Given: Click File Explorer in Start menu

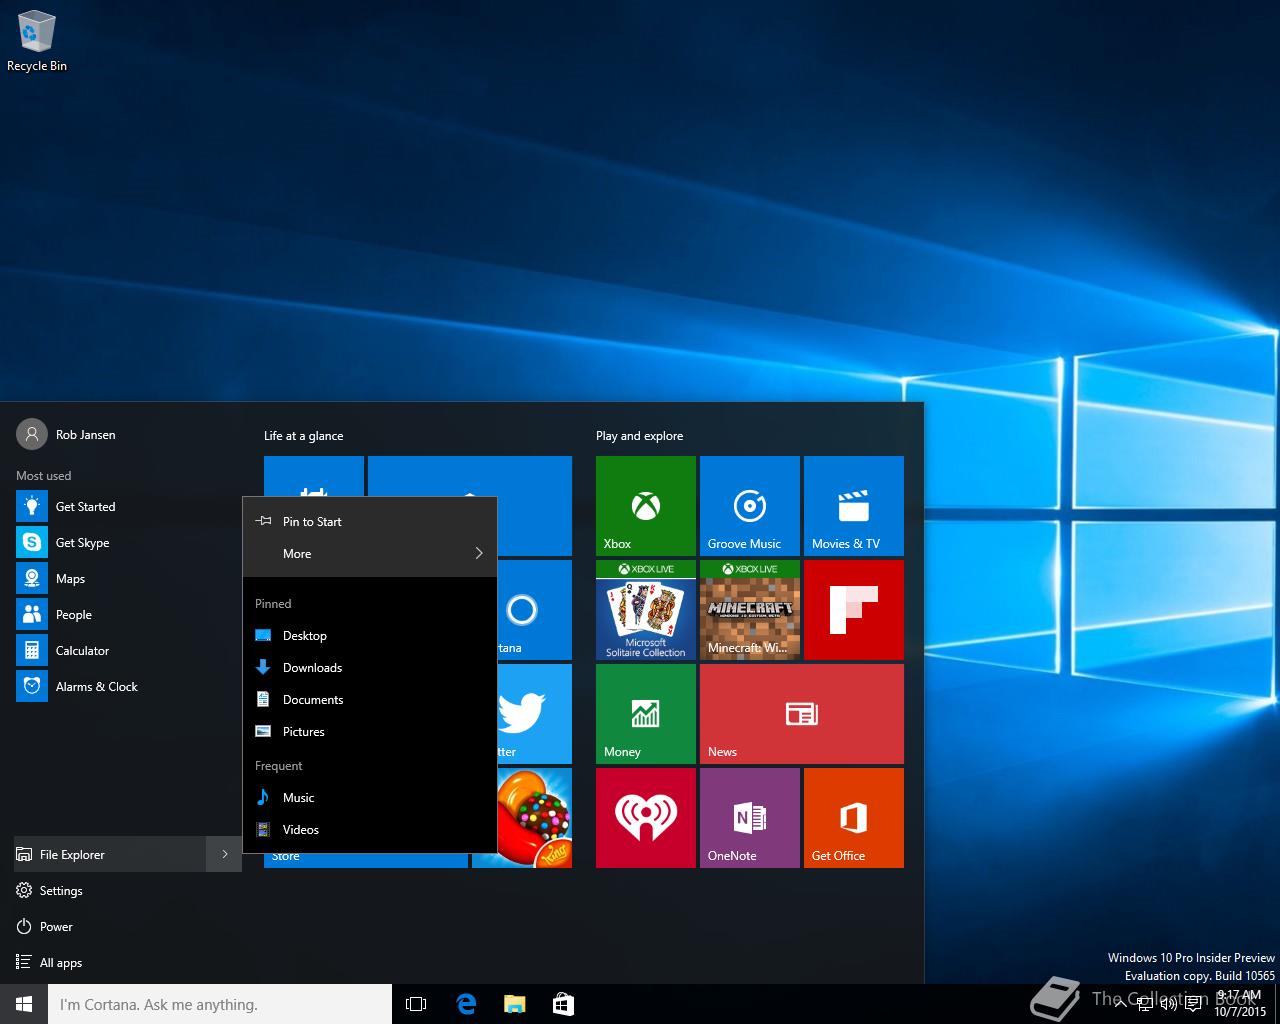Looking at the screenshot, I should (110, 855).
